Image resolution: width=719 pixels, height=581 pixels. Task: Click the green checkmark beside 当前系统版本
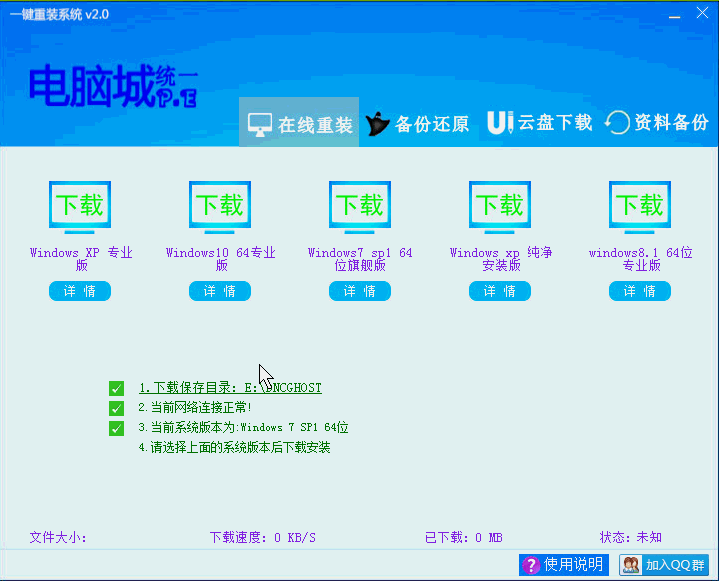[x=116, y=428]
